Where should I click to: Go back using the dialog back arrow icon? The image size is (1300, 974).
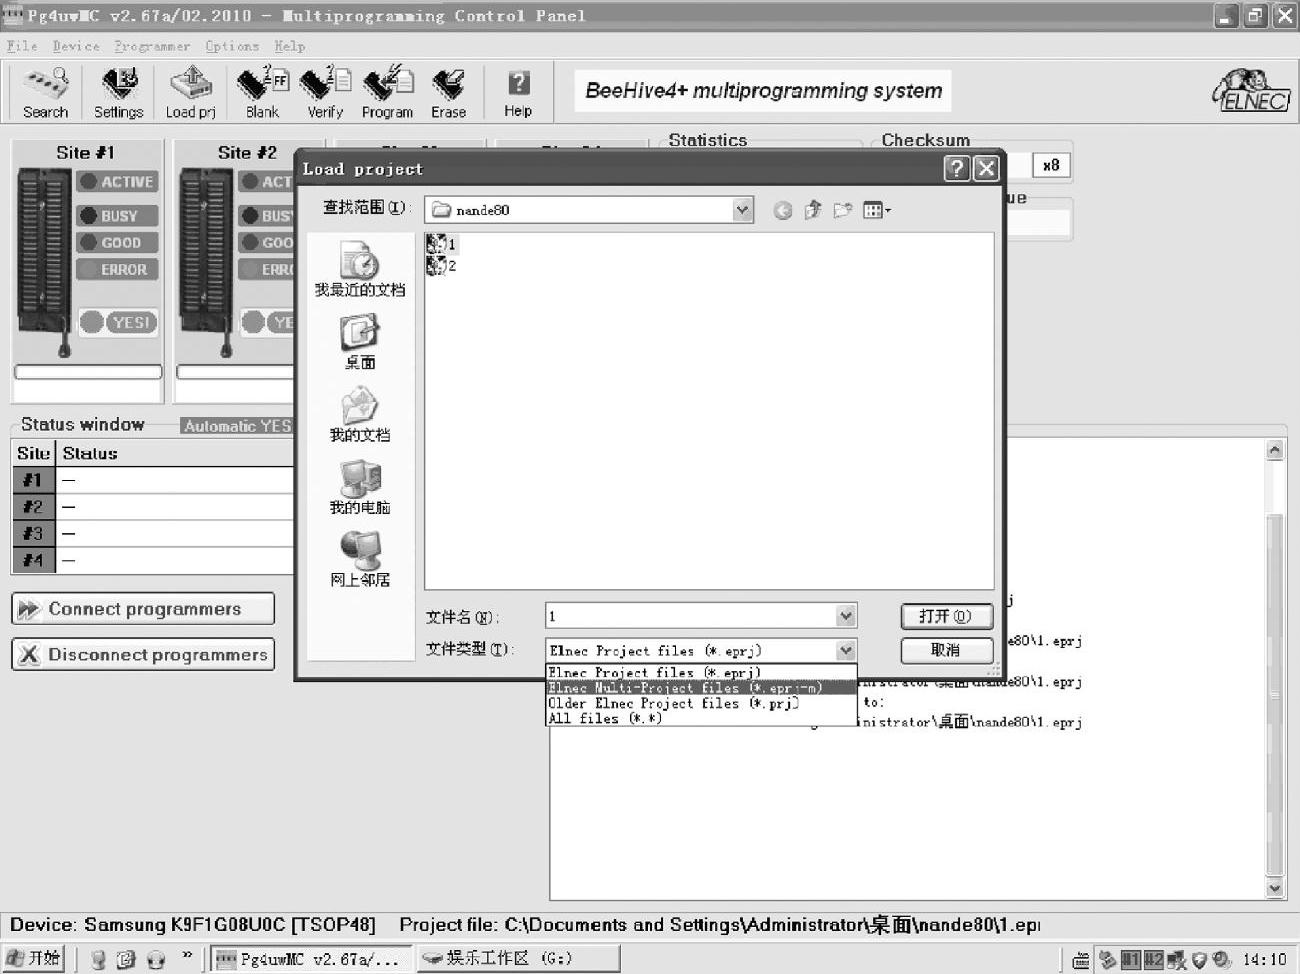pos(783,210)
